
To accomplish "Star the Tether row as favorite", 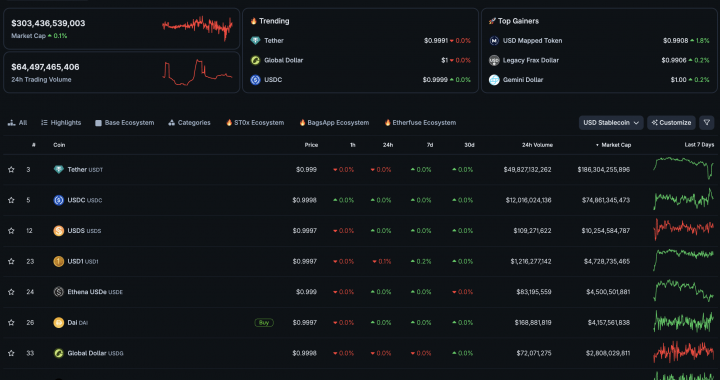I will (11, 170).
